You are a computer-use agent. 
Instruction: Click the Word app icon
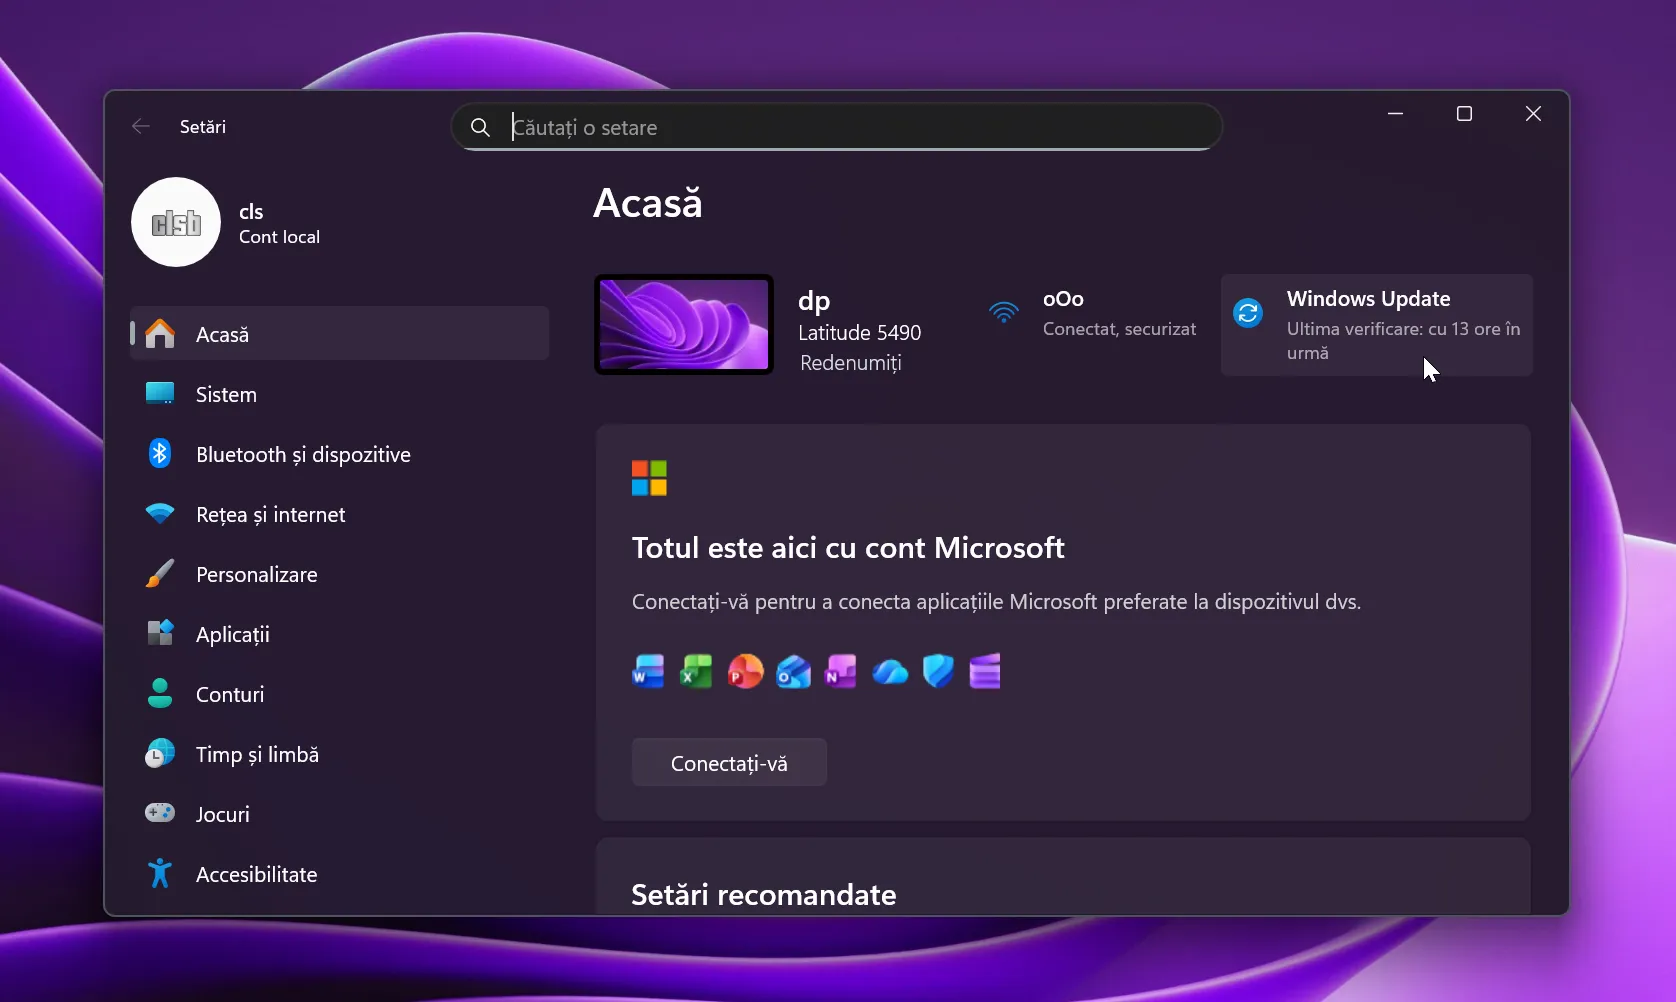[x=648, y=672]
